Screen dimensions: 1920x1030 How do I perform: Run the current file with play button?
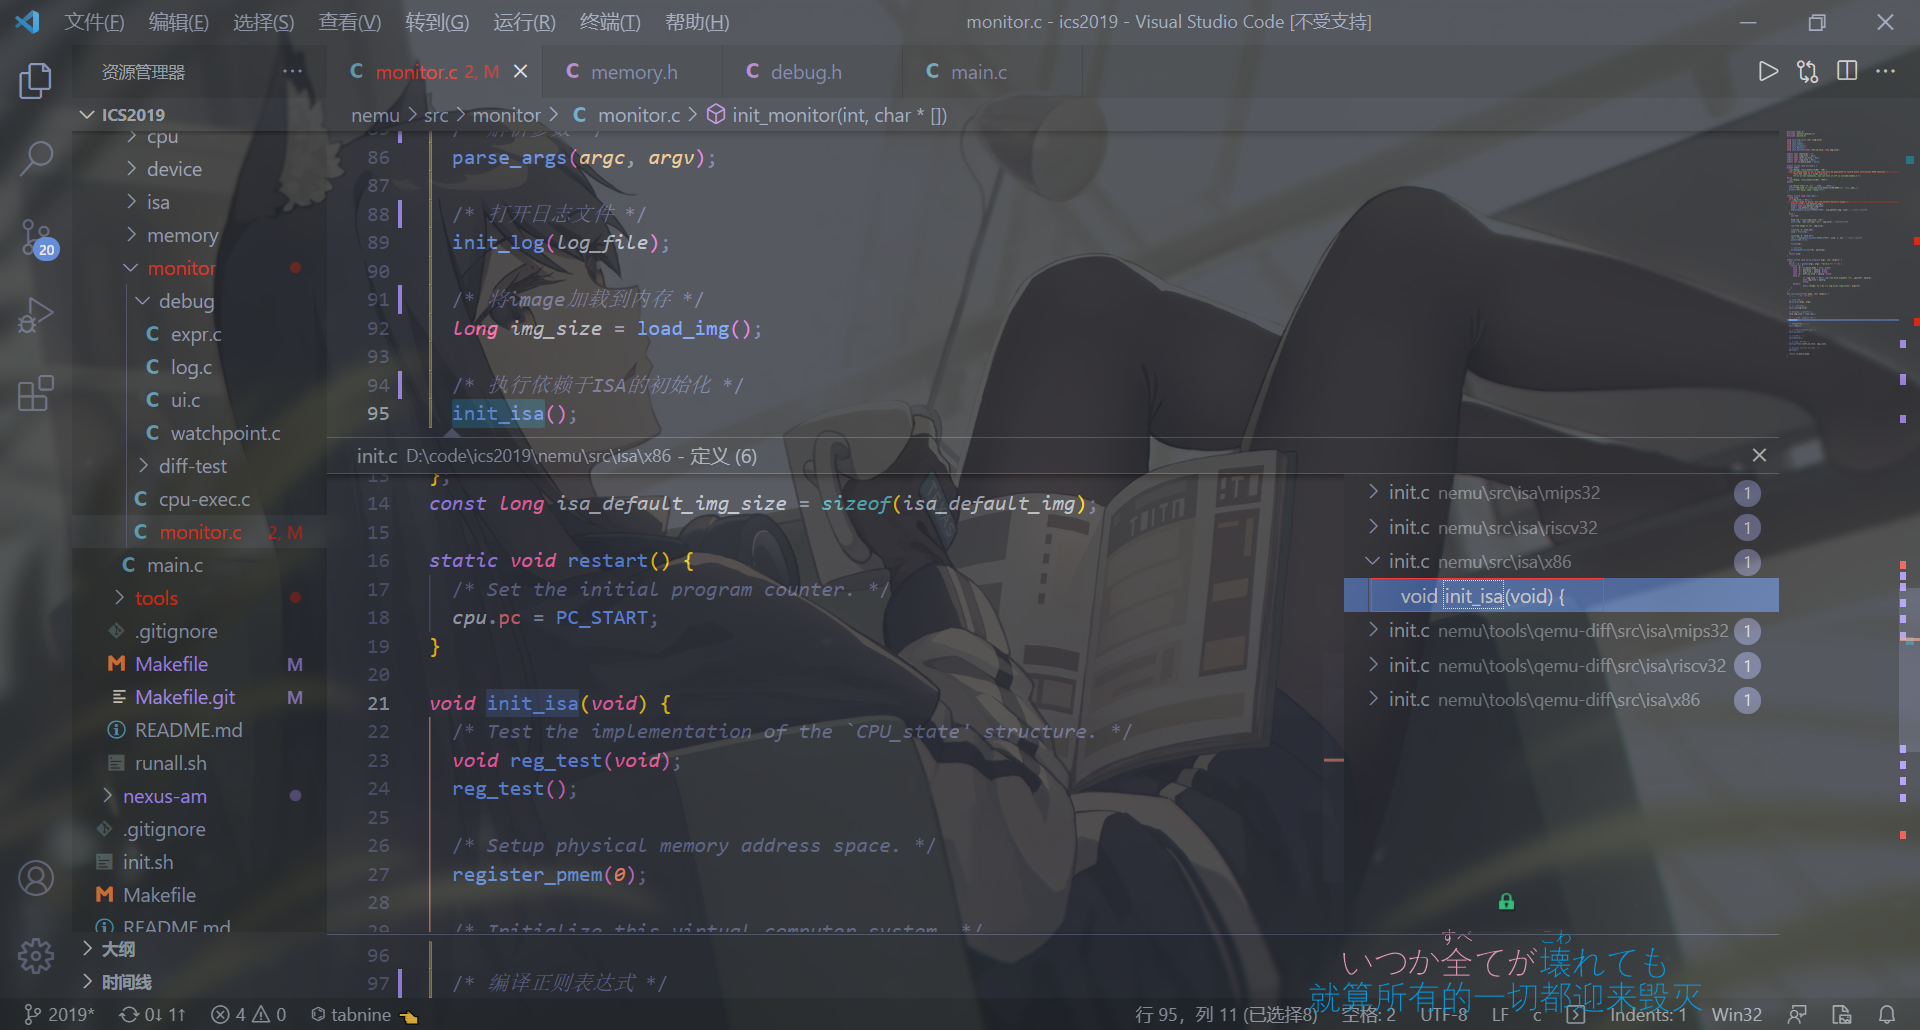pyautogui.click(x=1768, y=71)
